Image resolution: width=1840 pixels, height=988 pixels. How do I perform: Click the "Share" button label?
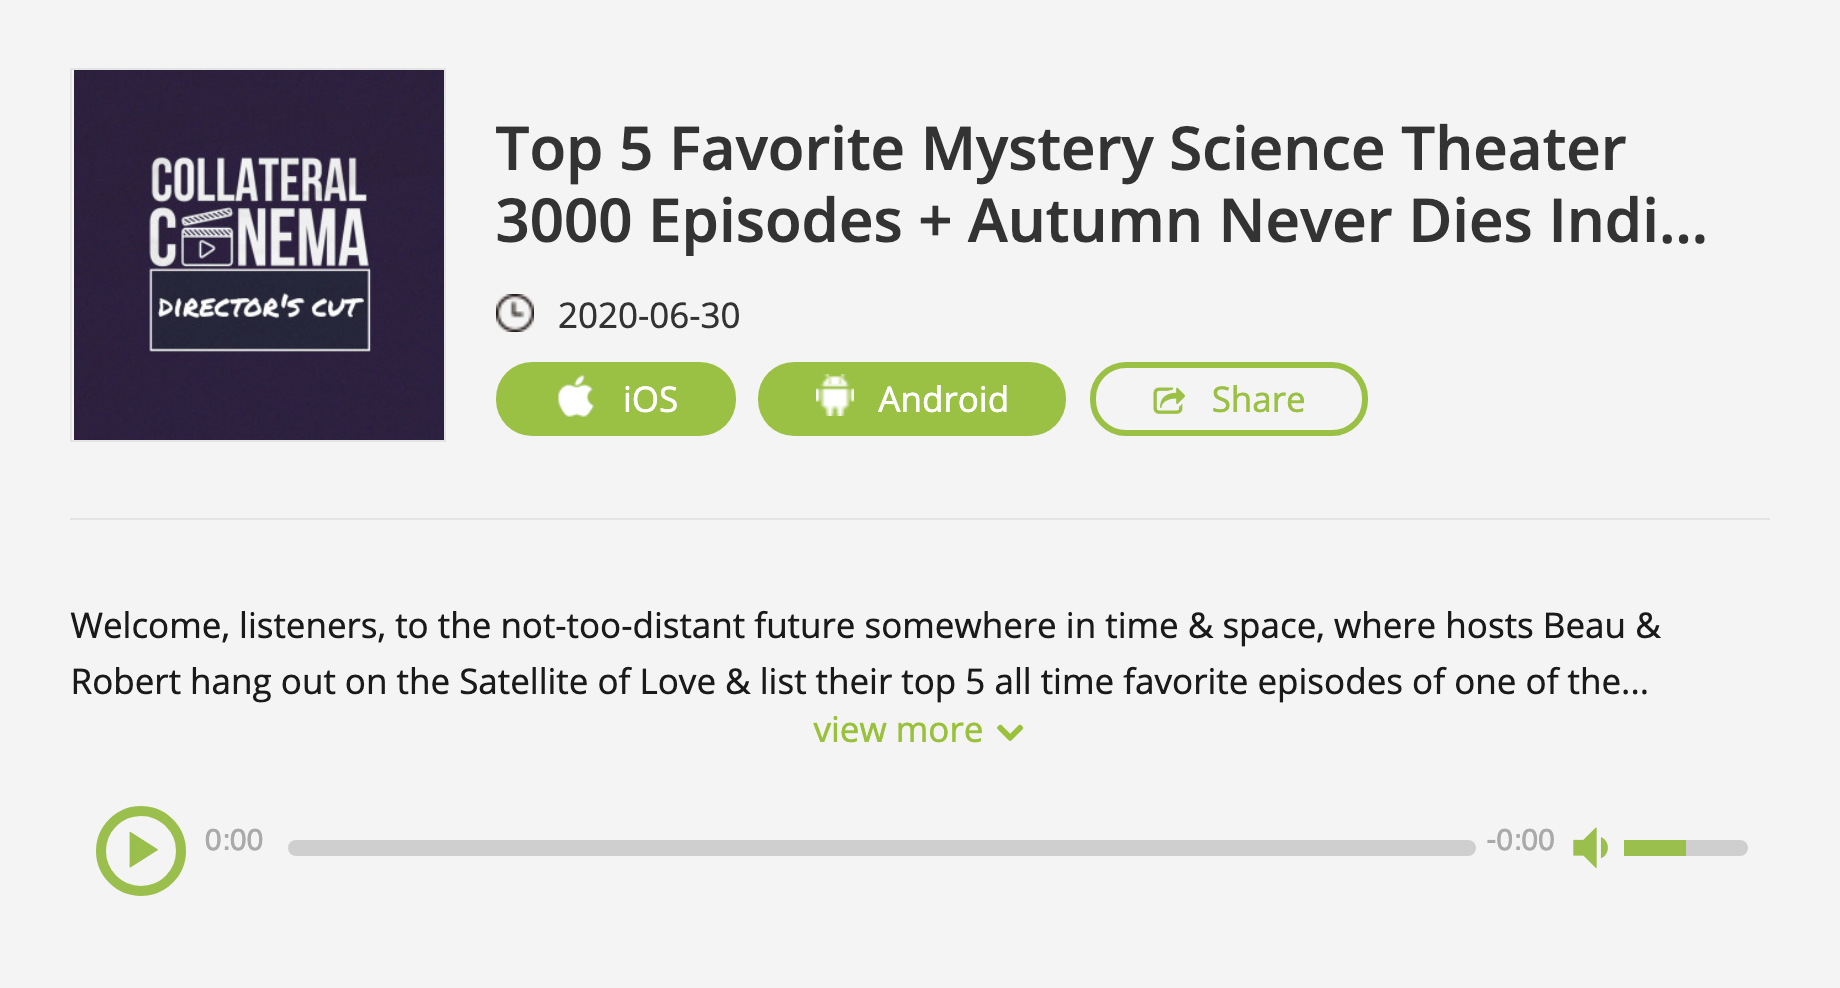(x=1257, y=400)
